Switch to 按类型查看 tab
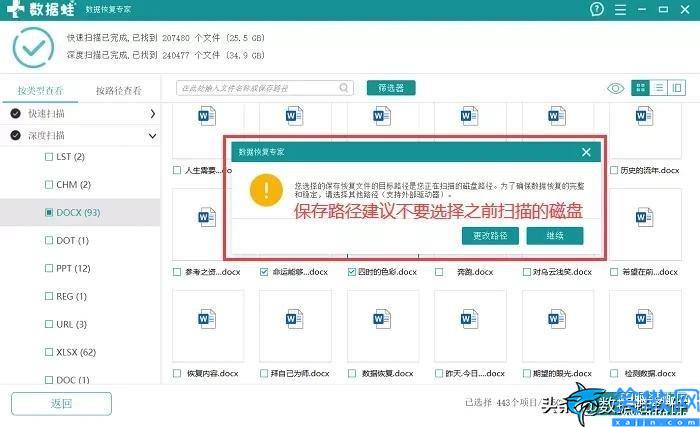This screenshot has height=427, width=700. (x=40, y=91)
